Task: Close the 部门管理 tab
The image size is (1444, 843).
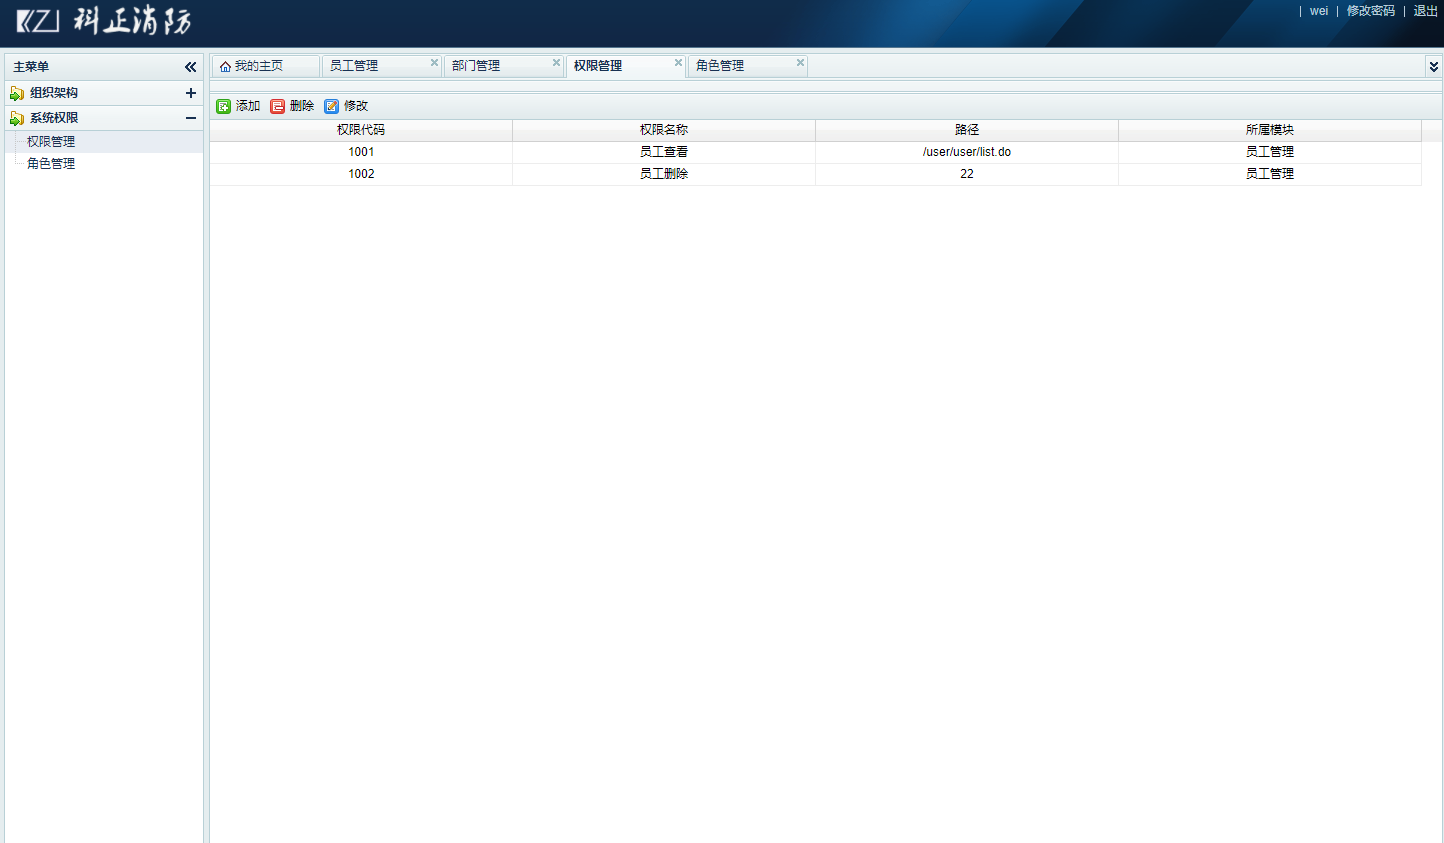Action: (556, 62)
